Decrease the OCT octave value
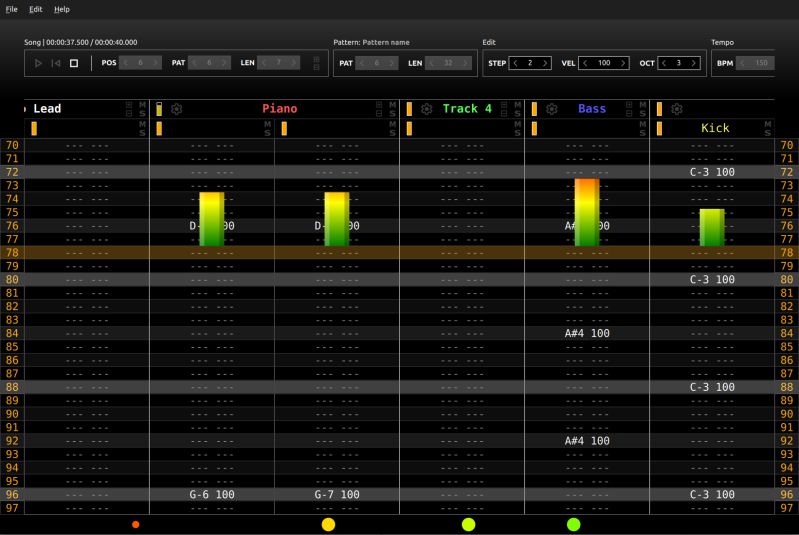Viewport: 799px width, 535px height. click(x=663, y=63)
